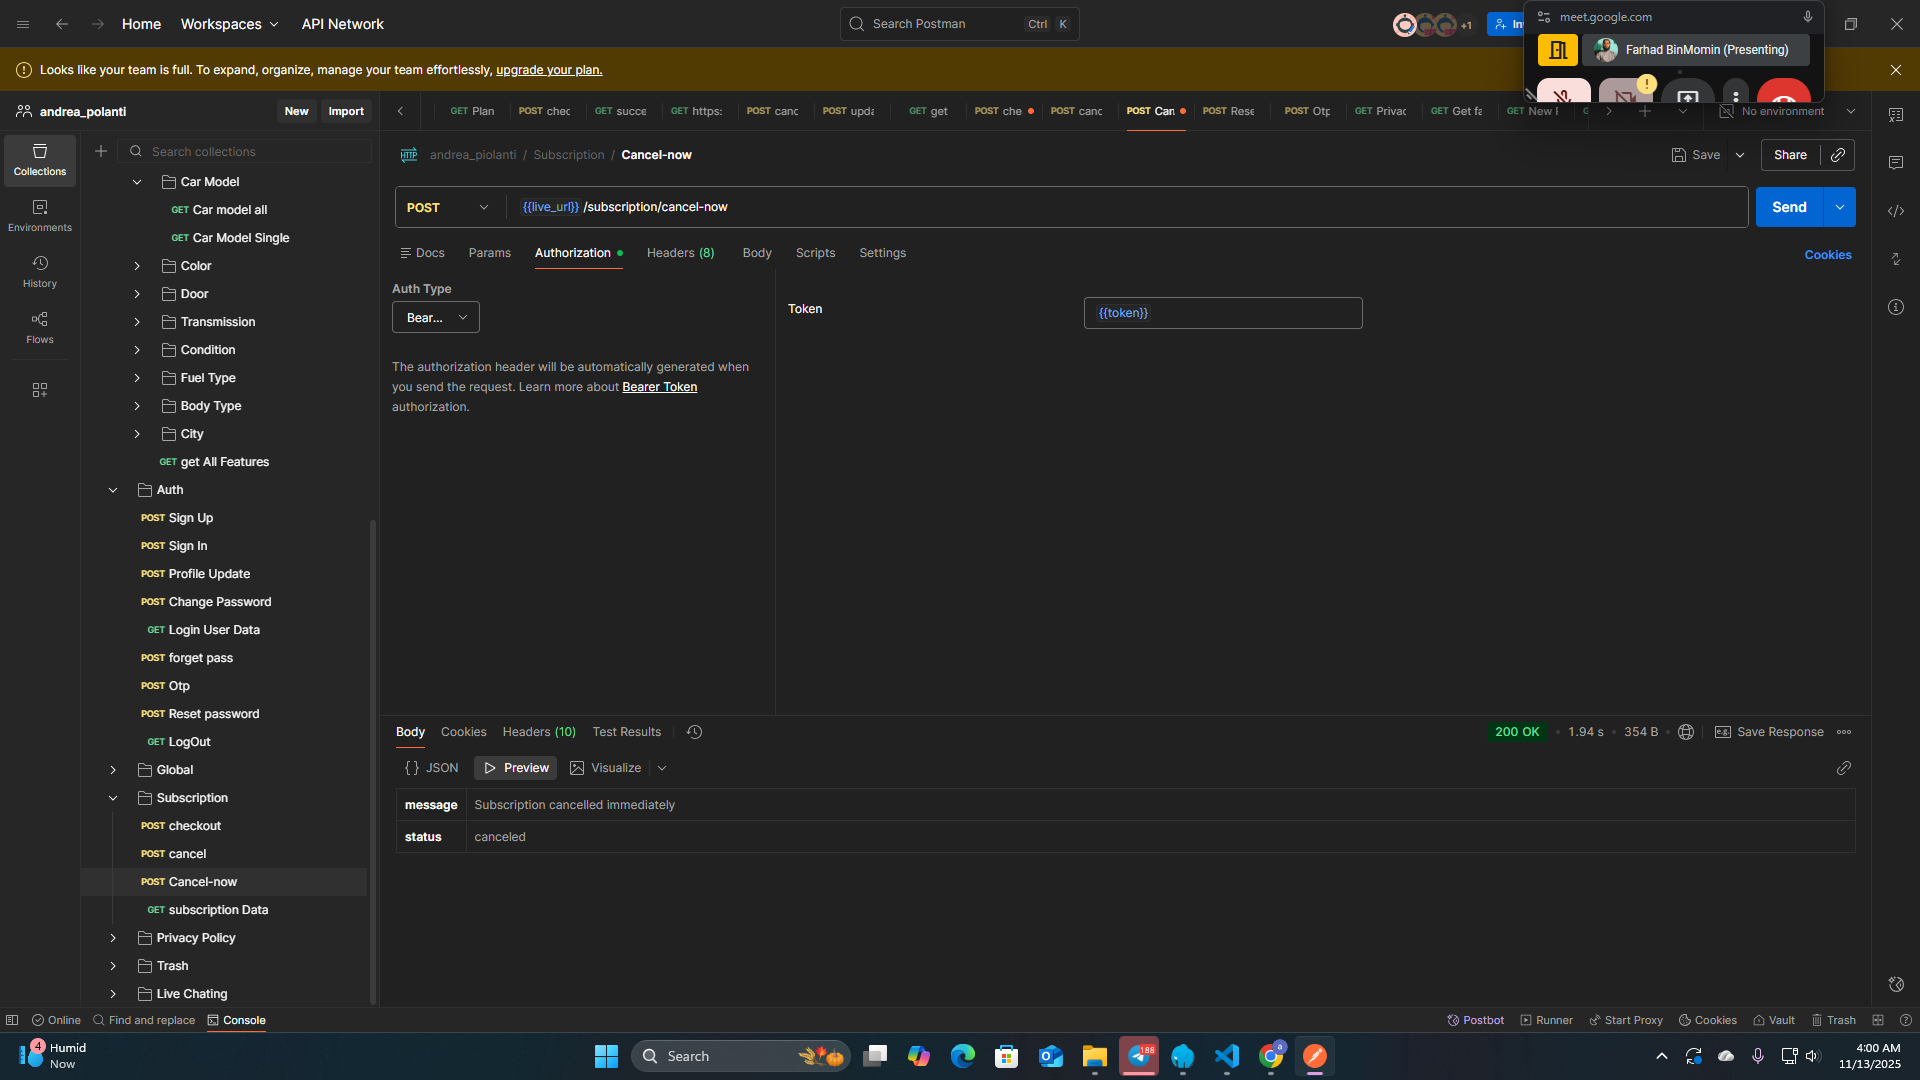Click the Cookies link below Send
1920x1080 pixels.
(x=1828, y=255)
